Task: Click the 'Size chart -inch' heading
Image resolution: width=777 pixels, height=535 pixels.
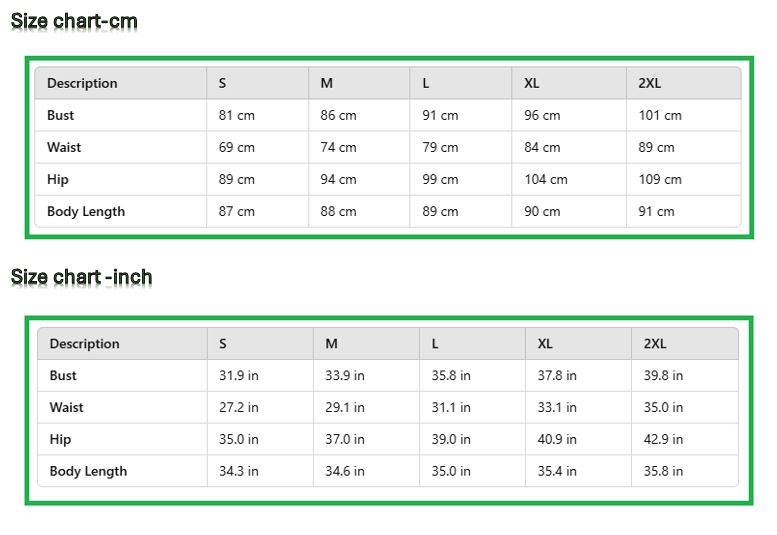Action: 81,277
